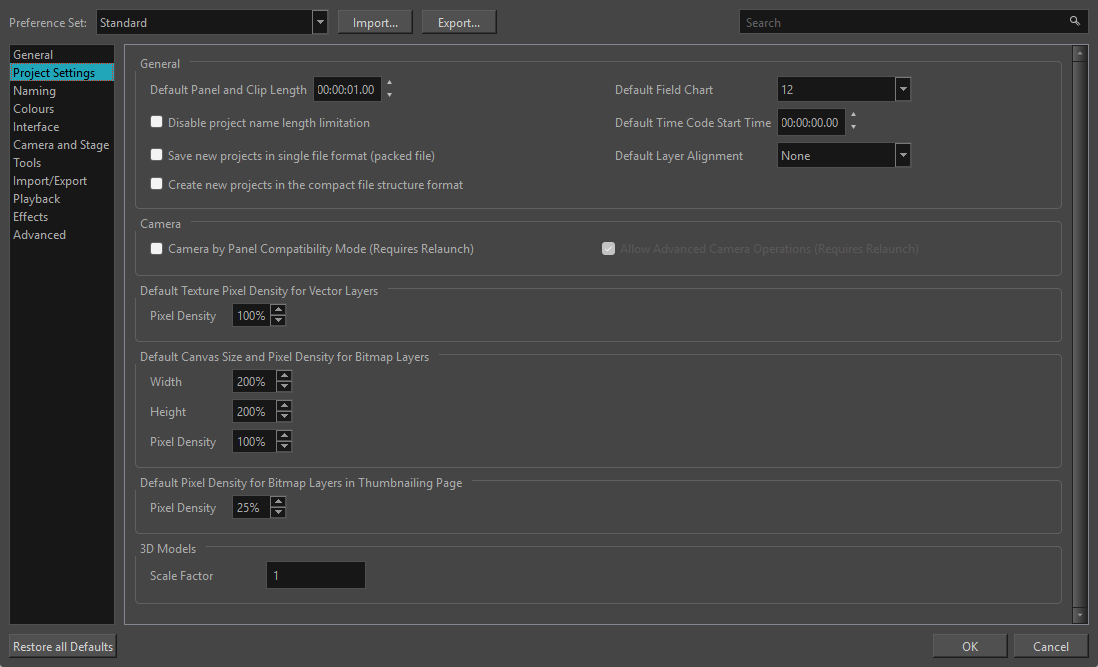Open the Preference Set dropdown

click(319, 22)
